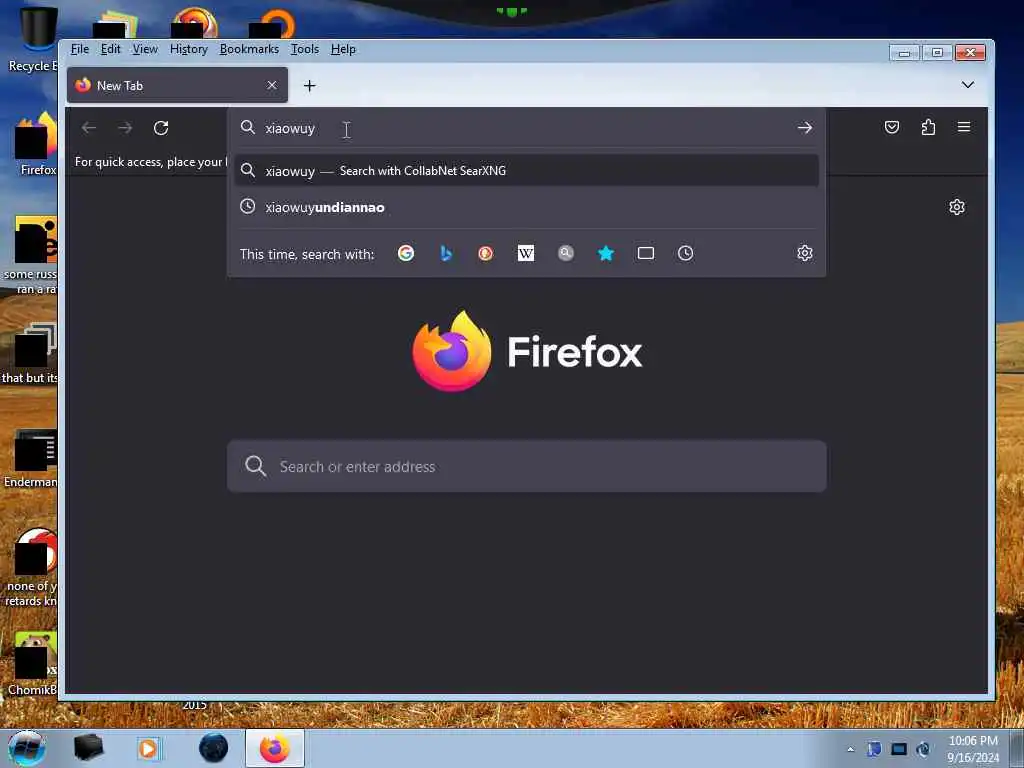Personalize new tab with the gear icon
The height and width of the screenshot is (768, 1024).
957,207
